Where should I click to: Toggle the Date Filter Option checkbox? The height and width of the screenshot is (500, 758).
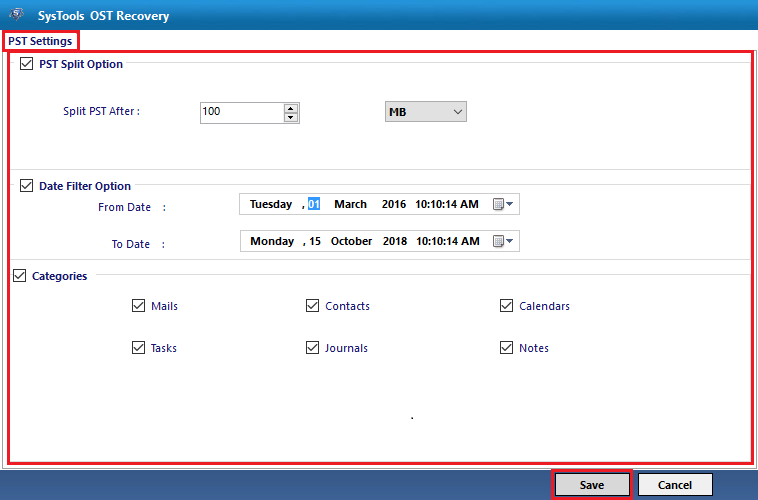(x=27, y=186)
